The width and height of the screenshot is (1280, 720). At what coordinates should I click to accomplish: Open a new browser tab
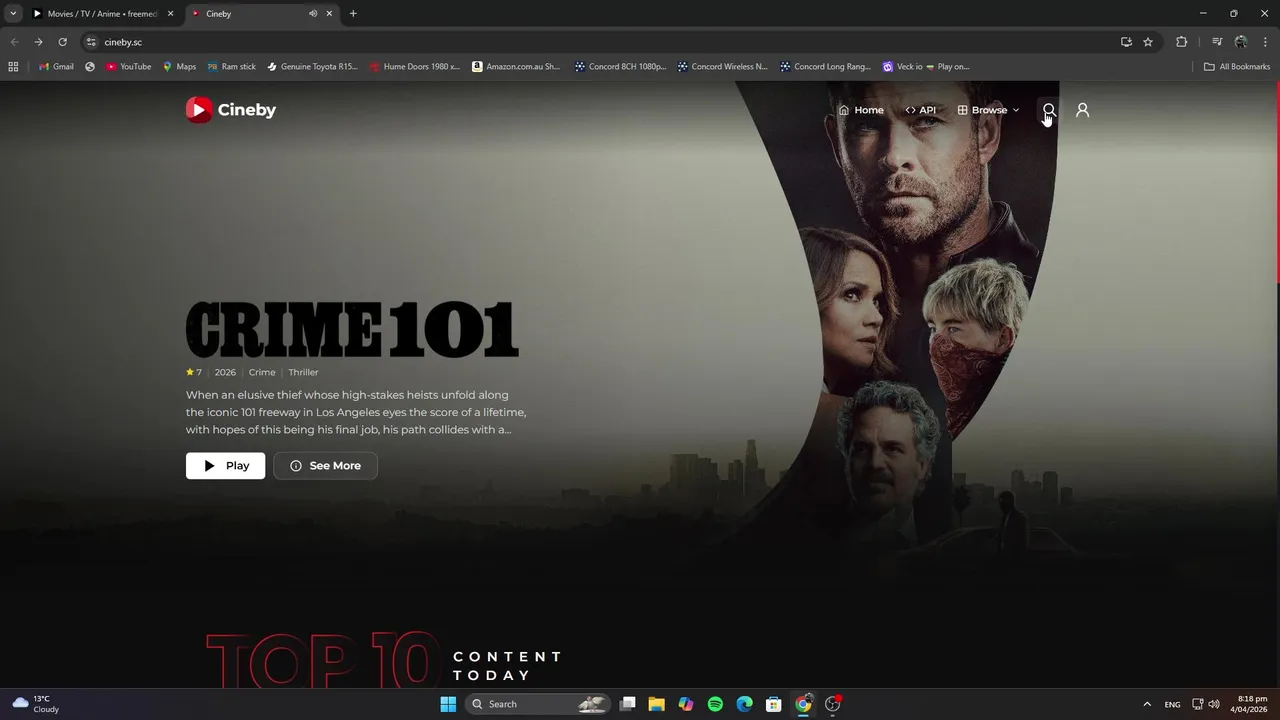coord(353,14)
